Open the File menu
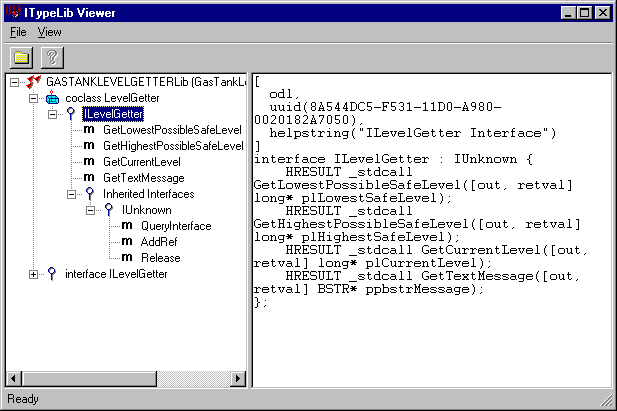This screenshot has width=617, height=411. [18, 32]
